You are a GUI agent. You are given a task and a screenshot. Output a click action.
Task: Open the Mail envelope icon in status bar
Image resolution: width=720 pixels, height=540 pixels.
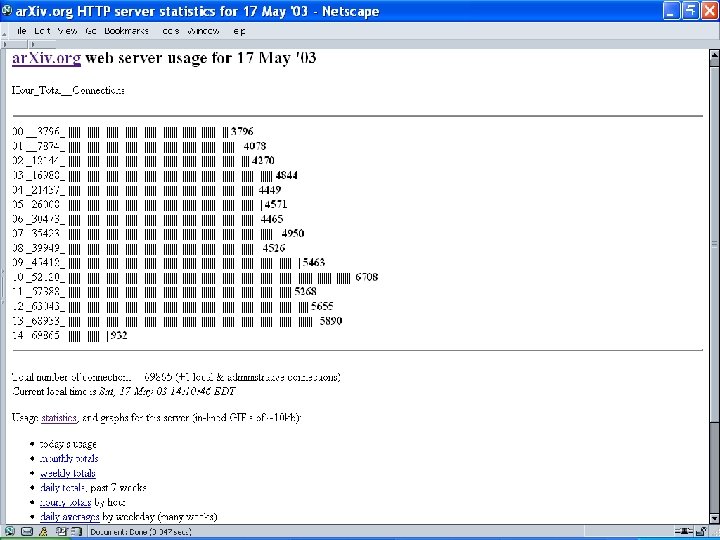click(27, 531)
